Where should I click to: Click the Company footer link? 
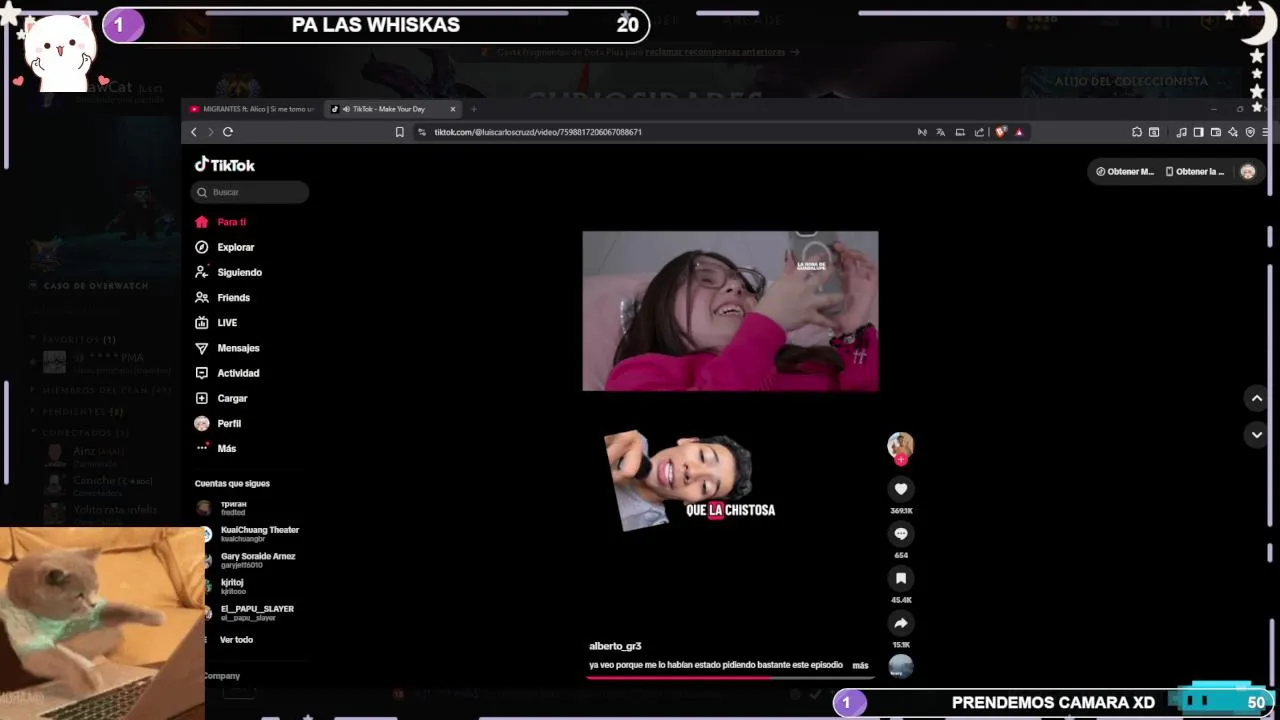[x=221, y=676]
